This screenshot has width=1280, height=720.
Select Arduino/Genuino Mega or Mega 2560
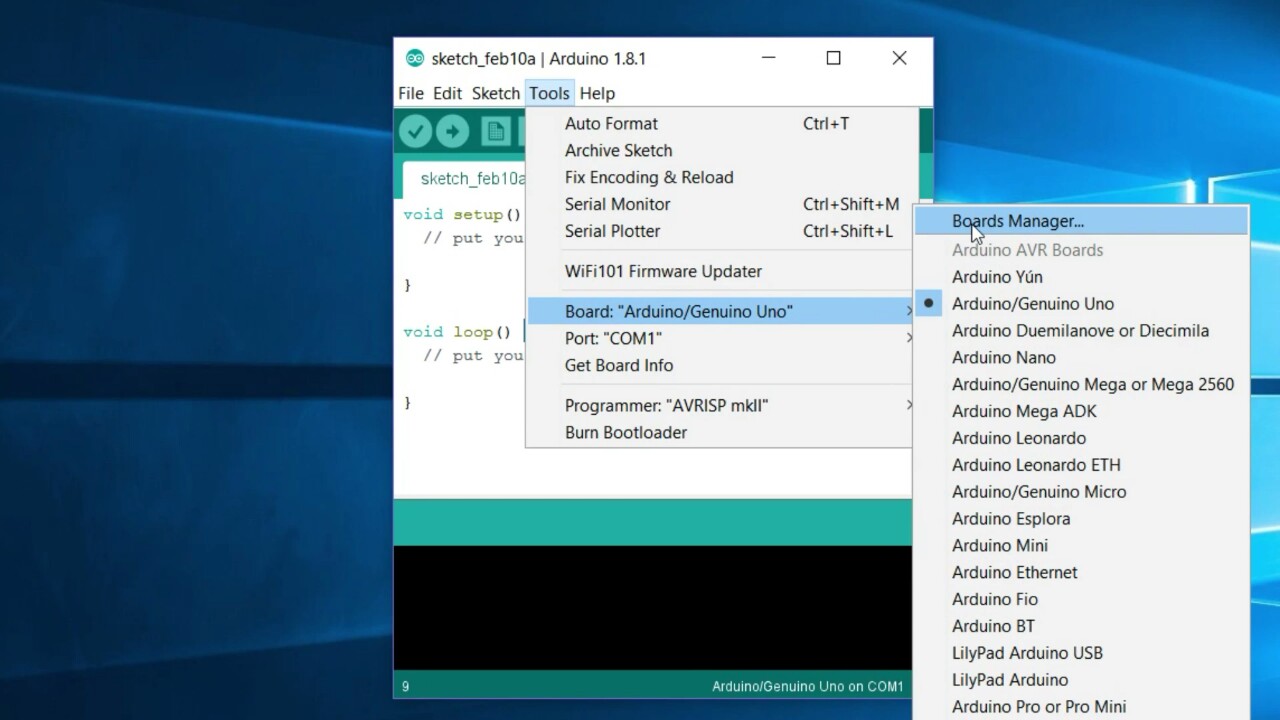pyautogui.click(x=1082, y=385)
